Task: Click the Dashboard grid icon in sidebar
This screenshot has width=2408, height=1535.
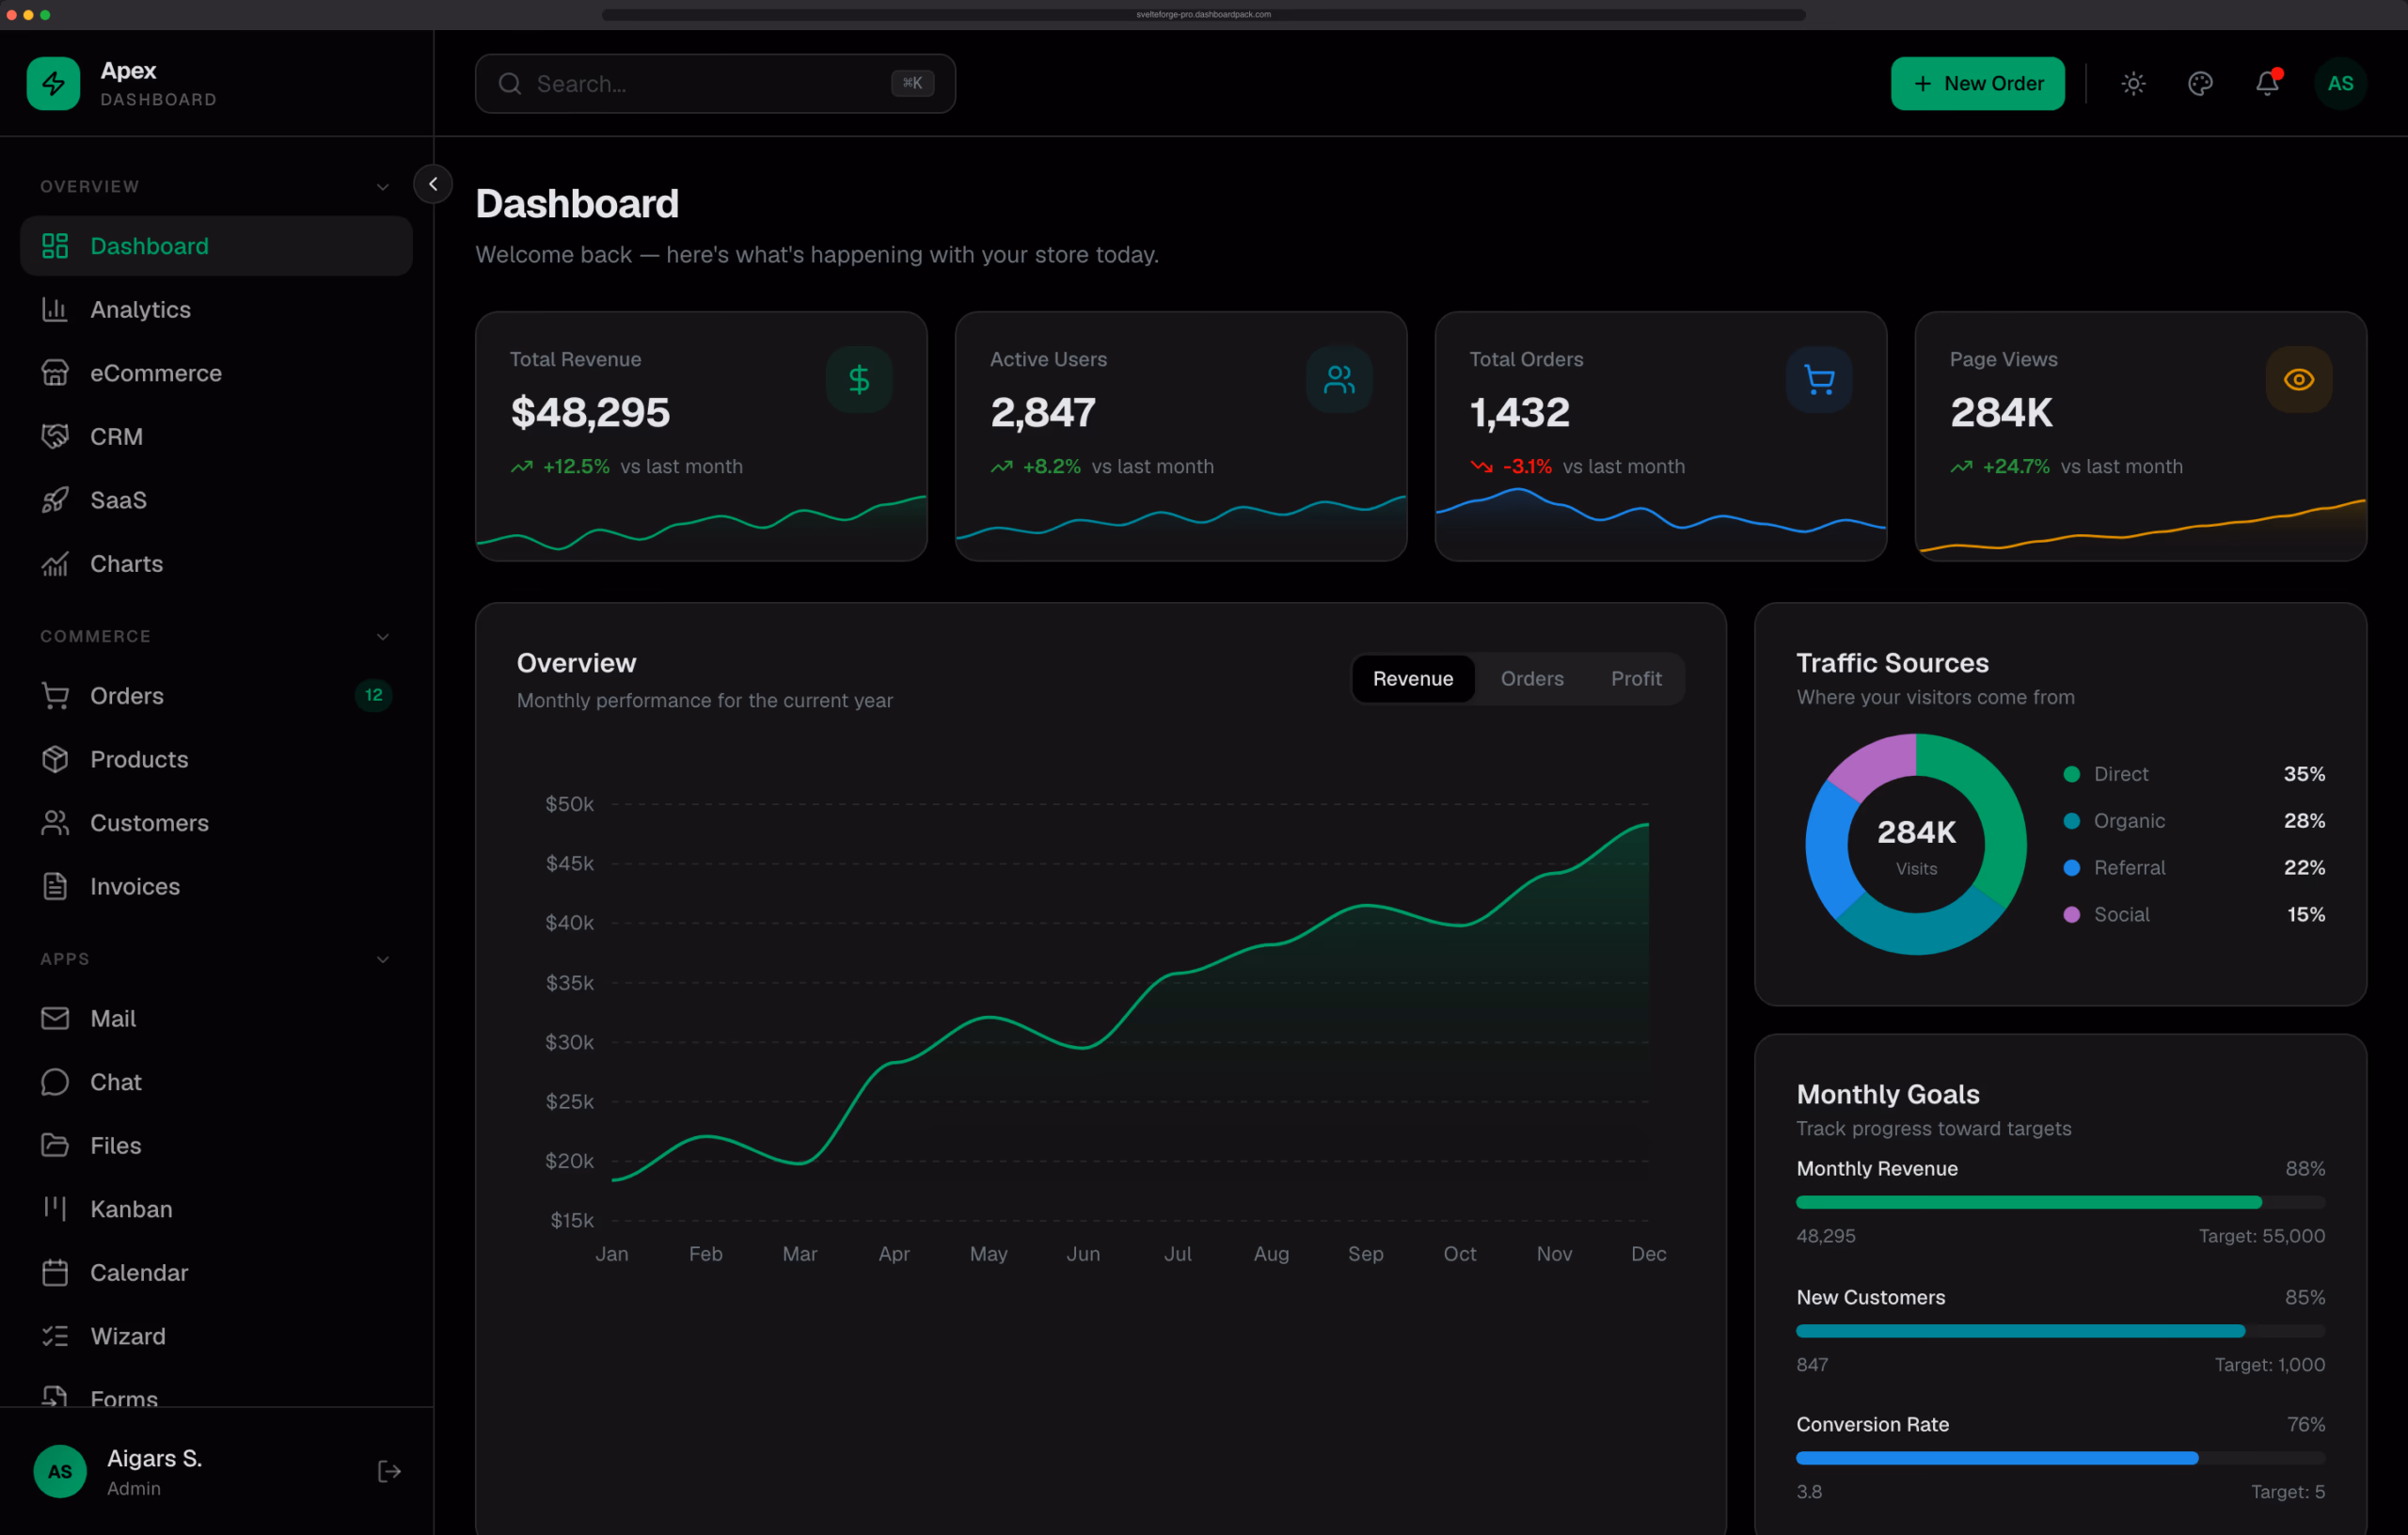Action: 55,246
